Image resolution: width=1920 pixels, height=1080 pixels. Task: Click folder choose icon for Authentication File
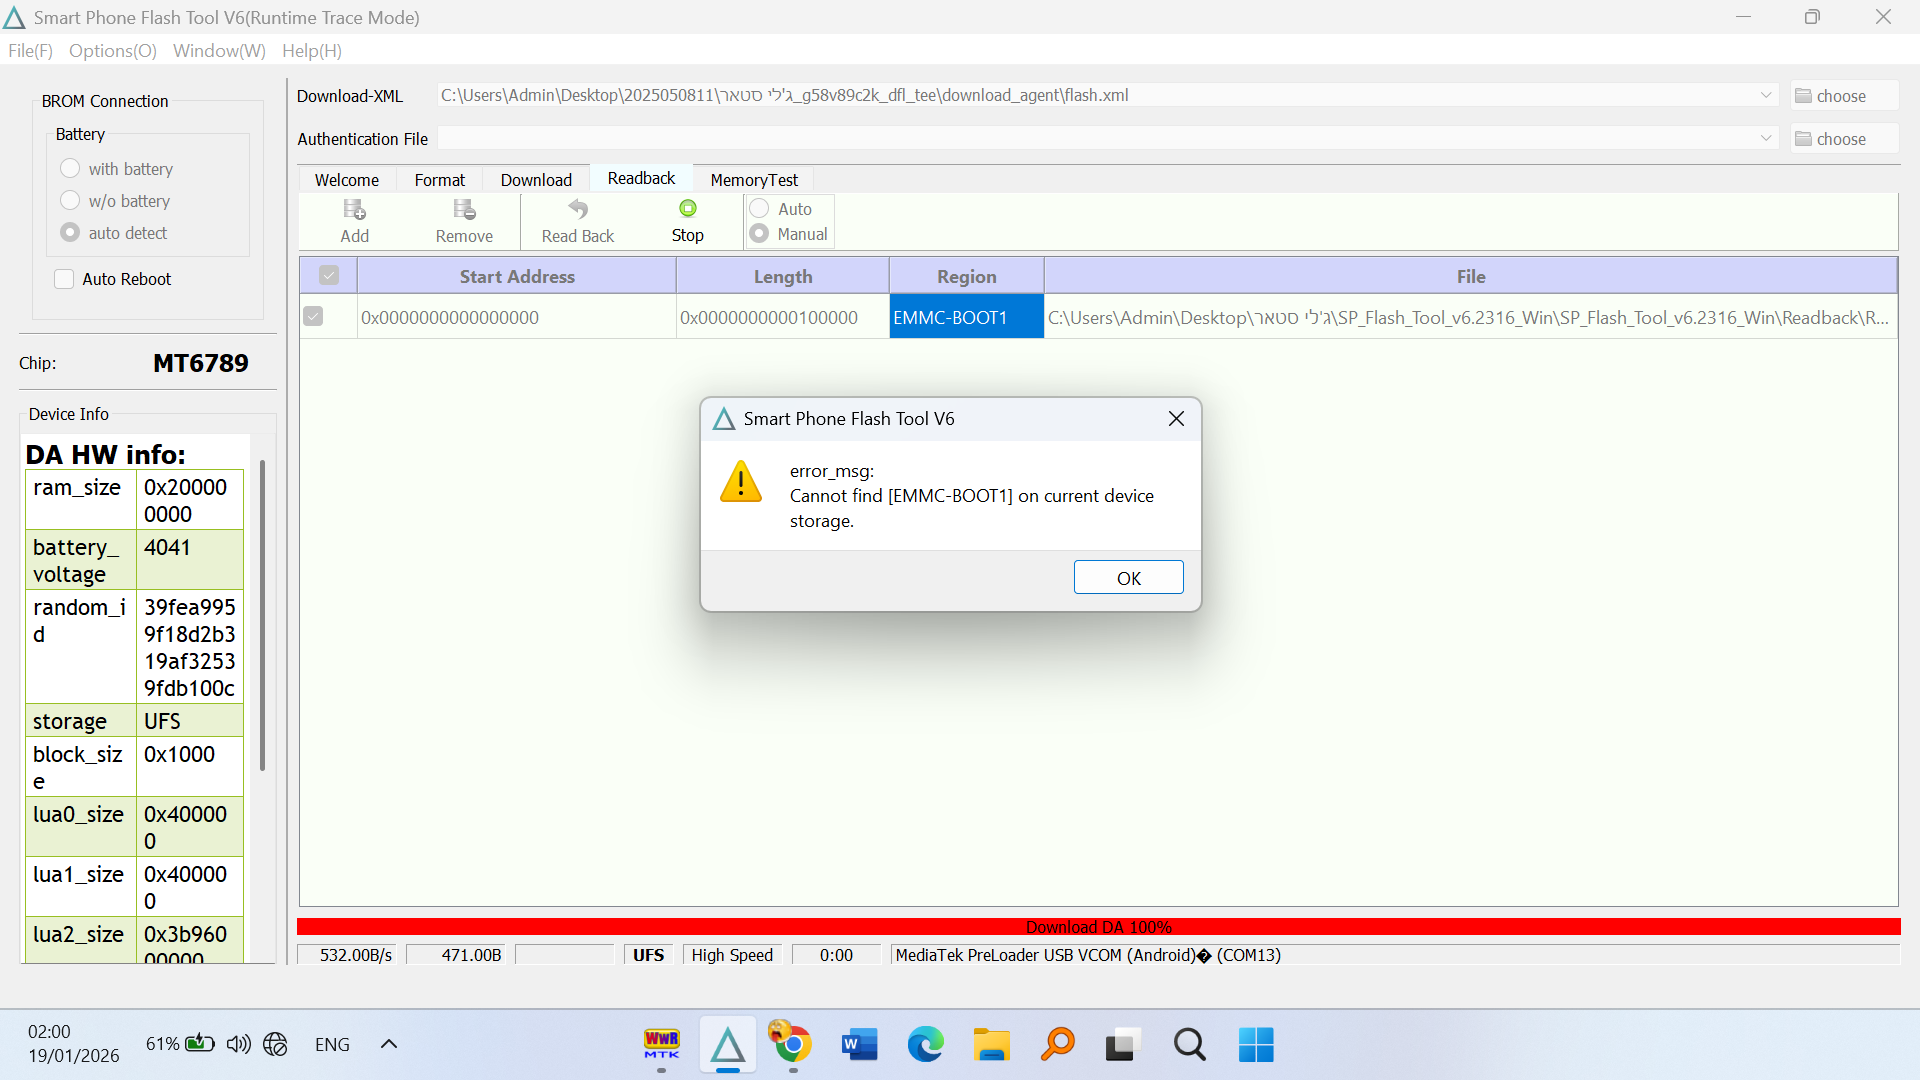click(1804, 139)
